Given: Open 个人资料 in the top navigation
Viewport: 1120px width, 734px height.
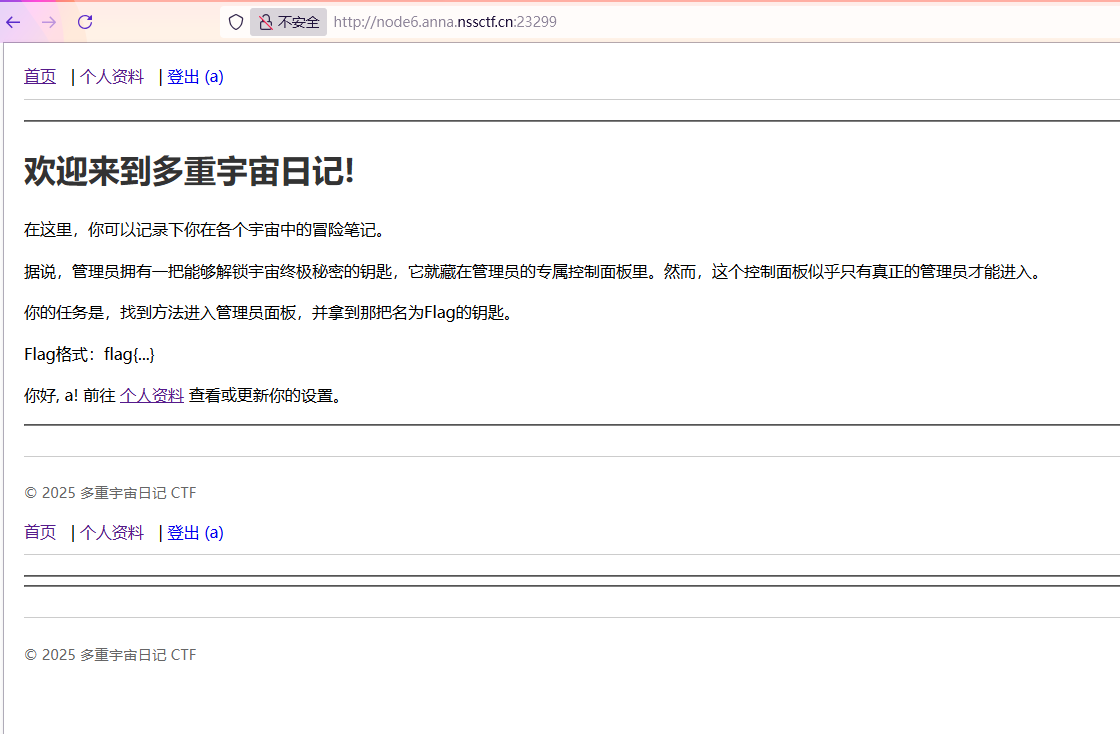Looking at the screenshot, I should point(112,77).
